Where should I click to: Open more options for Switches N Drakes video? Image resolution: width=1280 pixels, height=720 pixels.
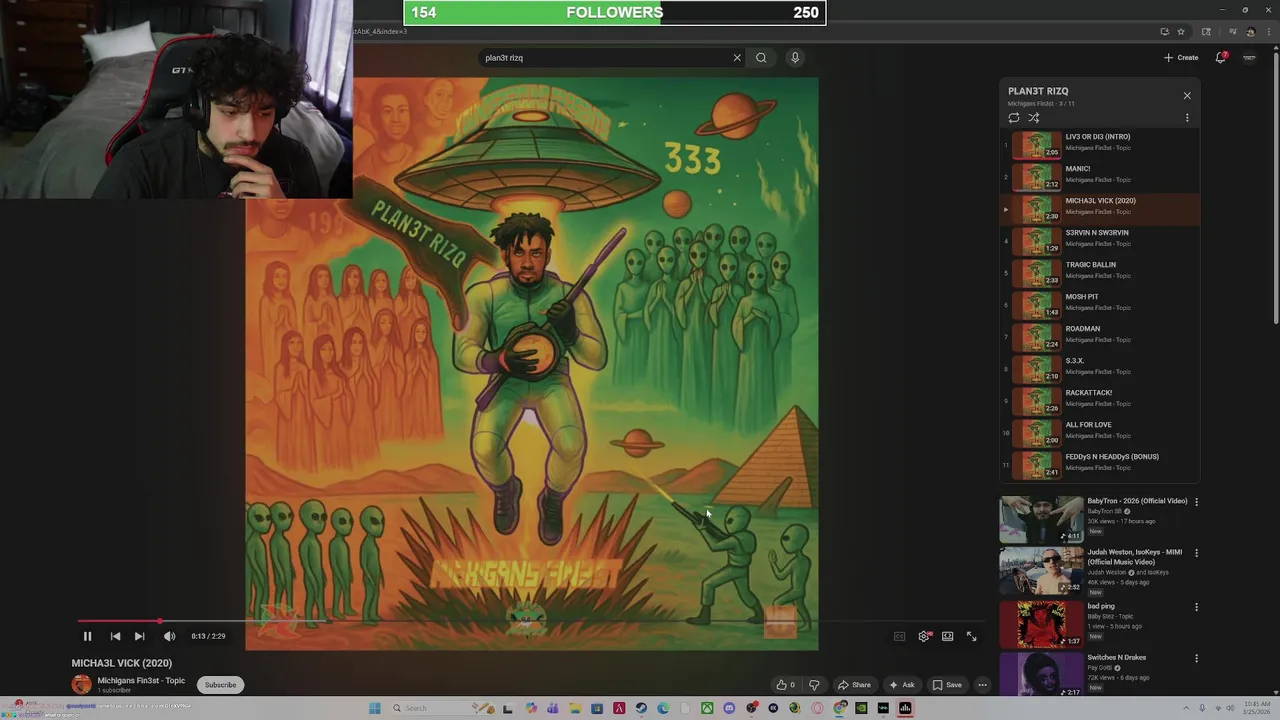1196,658
